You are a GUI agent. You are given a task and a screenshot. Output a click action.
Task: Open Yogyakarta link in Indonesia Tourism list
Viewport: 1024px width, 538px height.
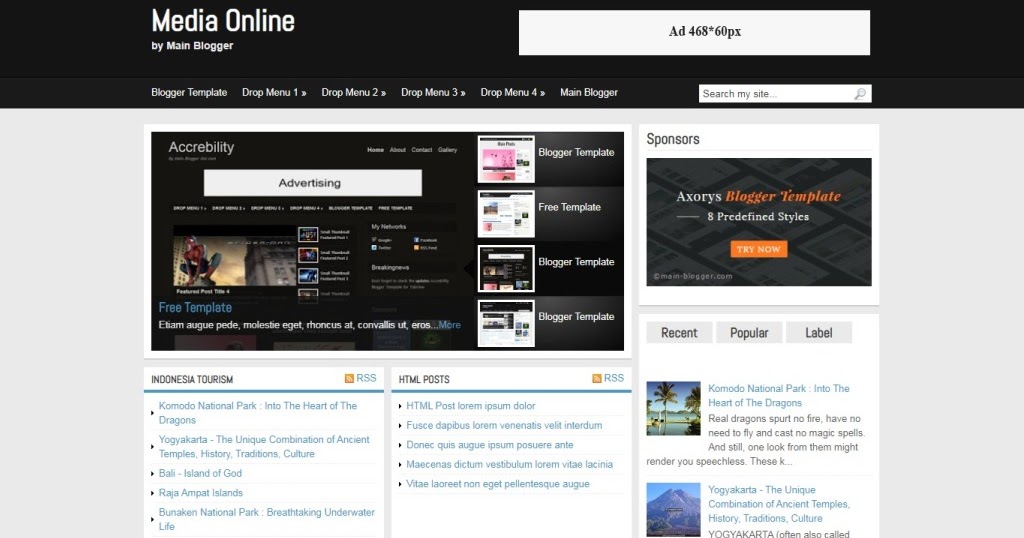tap(264, 447)
